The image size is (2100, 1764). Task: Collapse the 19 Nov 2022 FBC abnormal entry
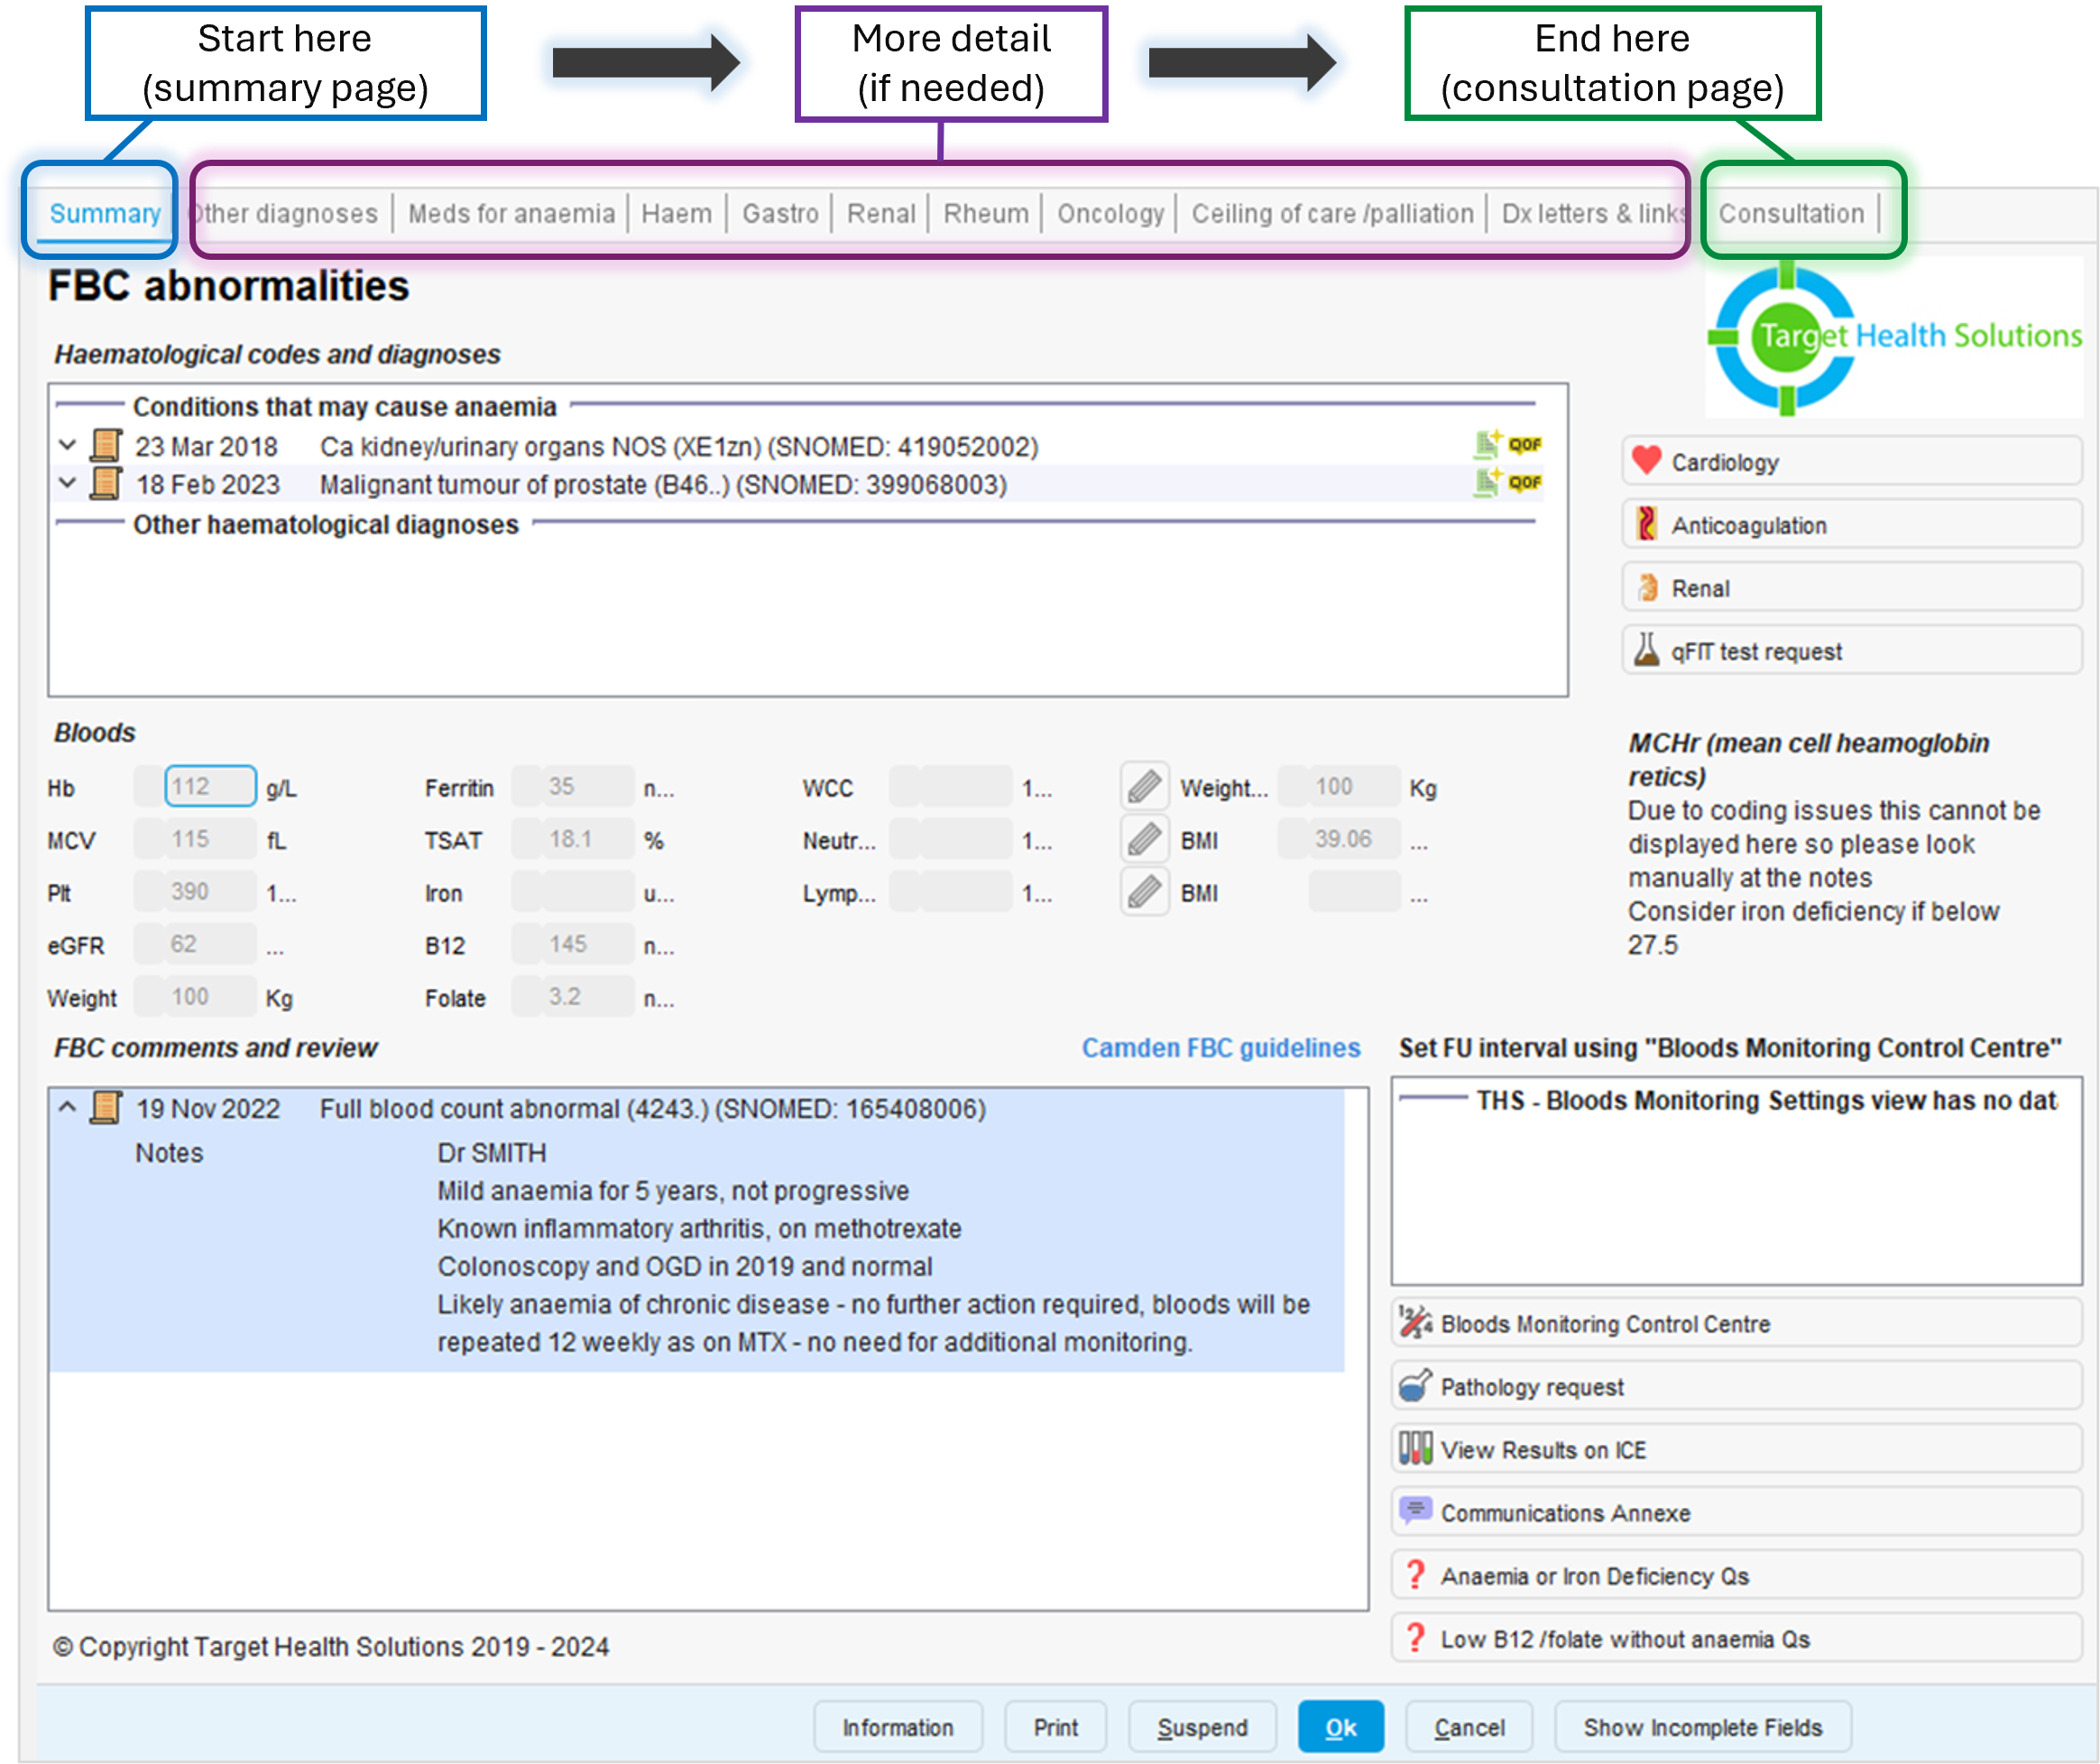pos(67,1107)
